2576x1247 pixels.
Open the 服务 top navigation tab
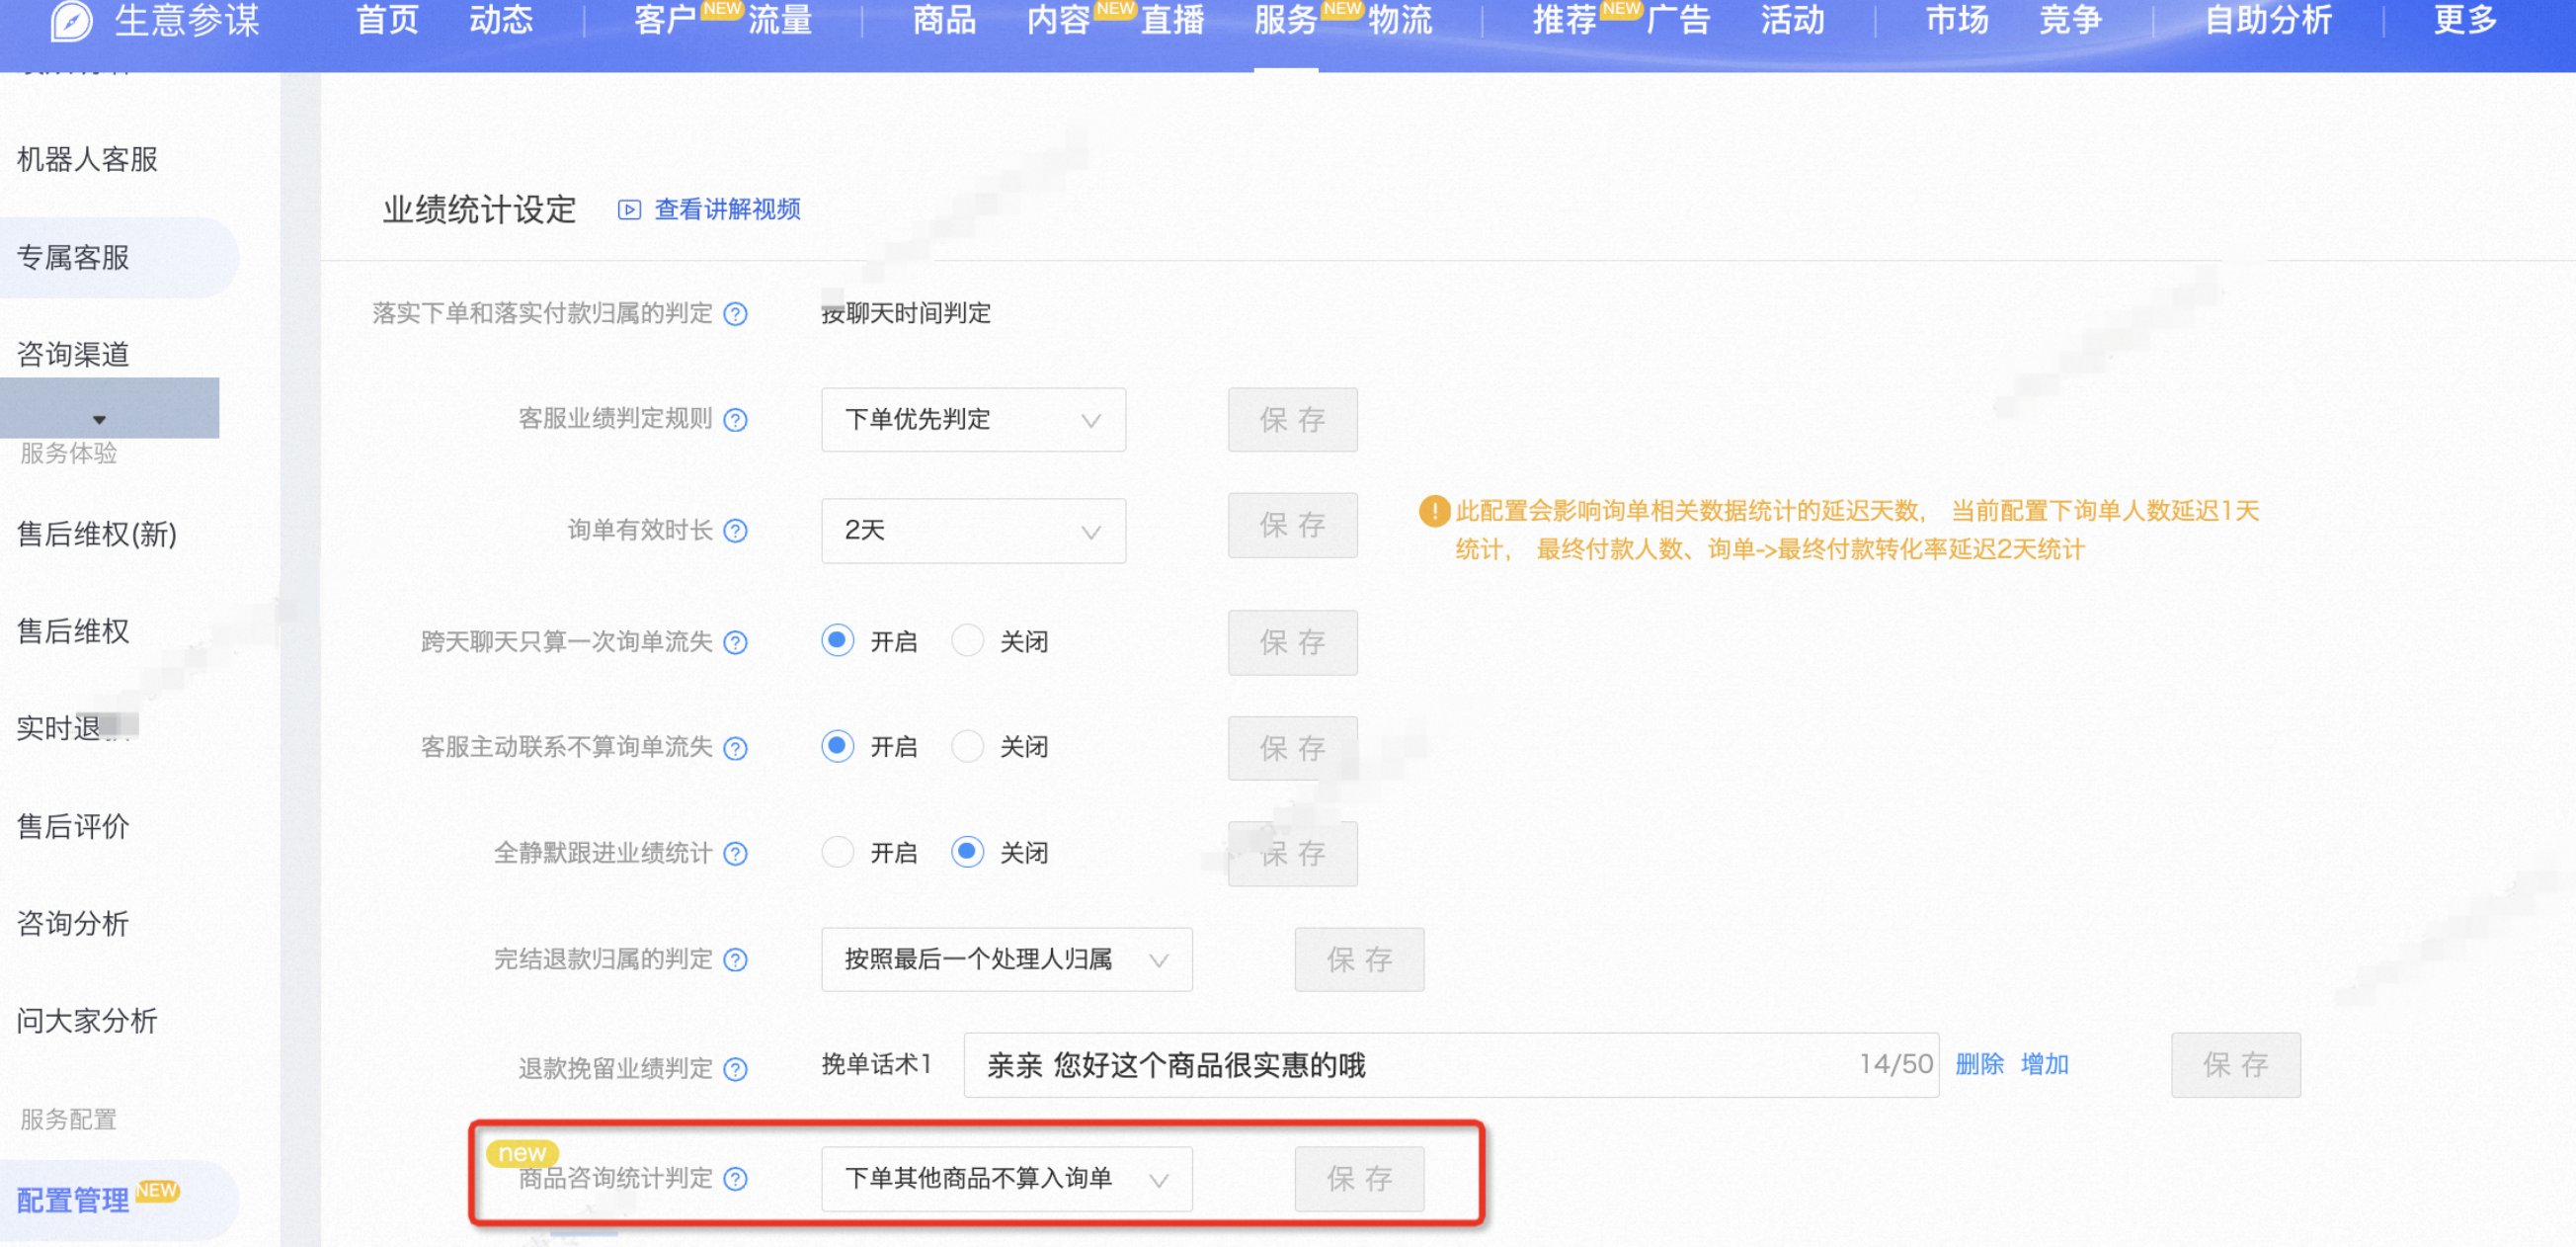pos(1286,20)
